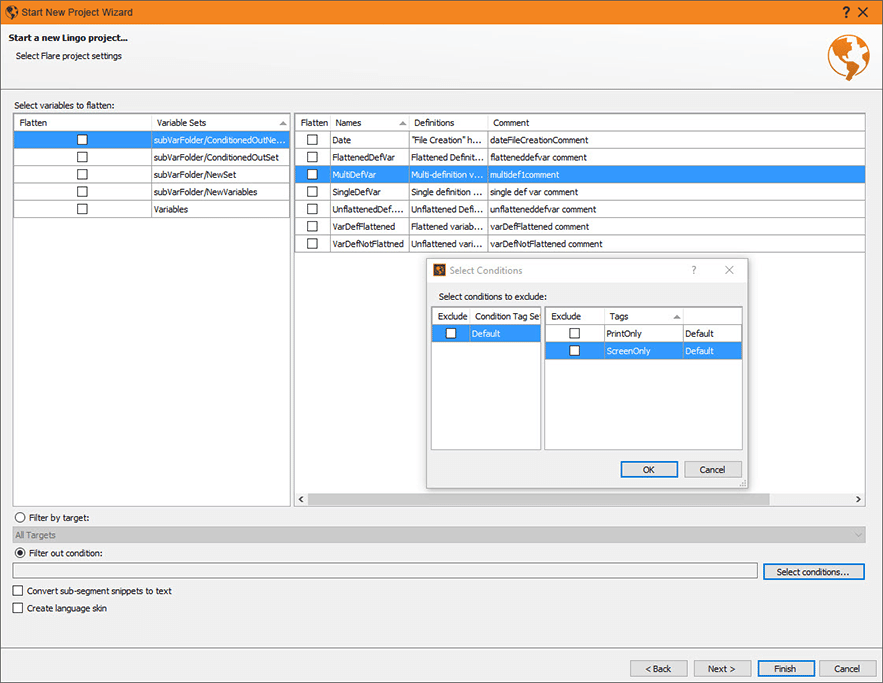
Task: Click the Select conditions... button
Action: (x=813, y=572)
